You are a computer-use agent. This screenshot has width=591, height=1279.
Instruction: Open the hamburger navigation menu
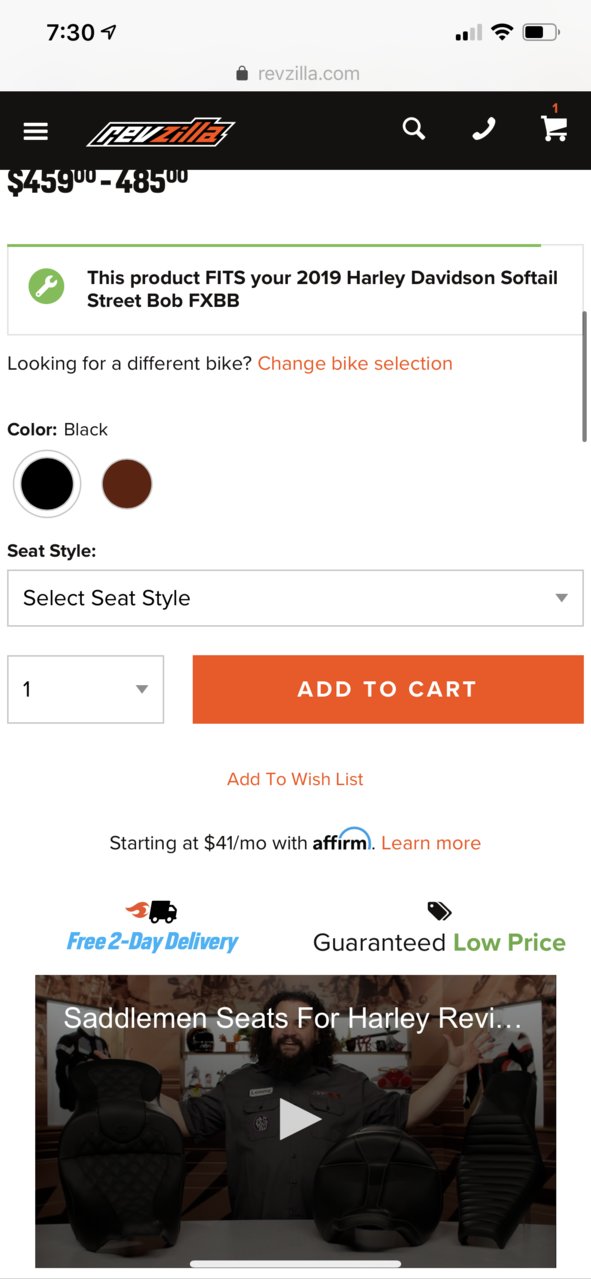point(36,131)
